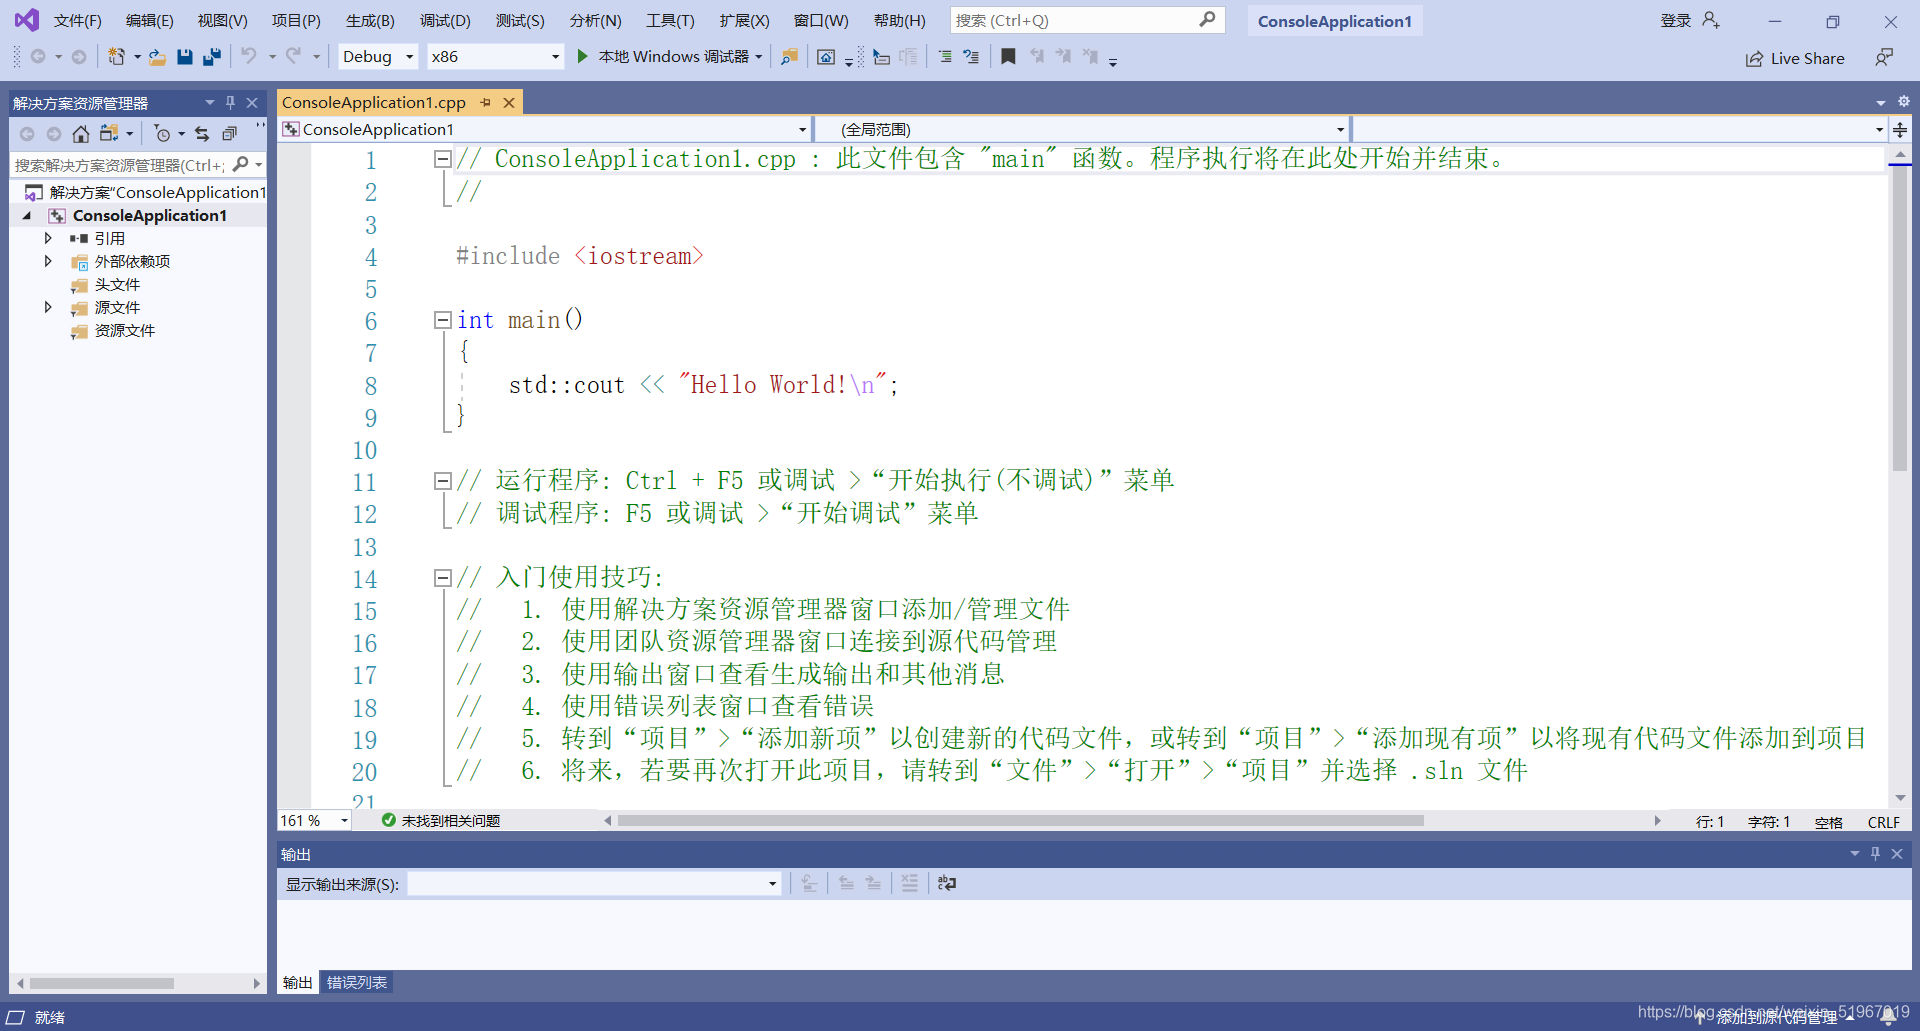1920x1031 pixels.
Task: Click the 登录 sign-in link
Action: (x=1676, y=21)
